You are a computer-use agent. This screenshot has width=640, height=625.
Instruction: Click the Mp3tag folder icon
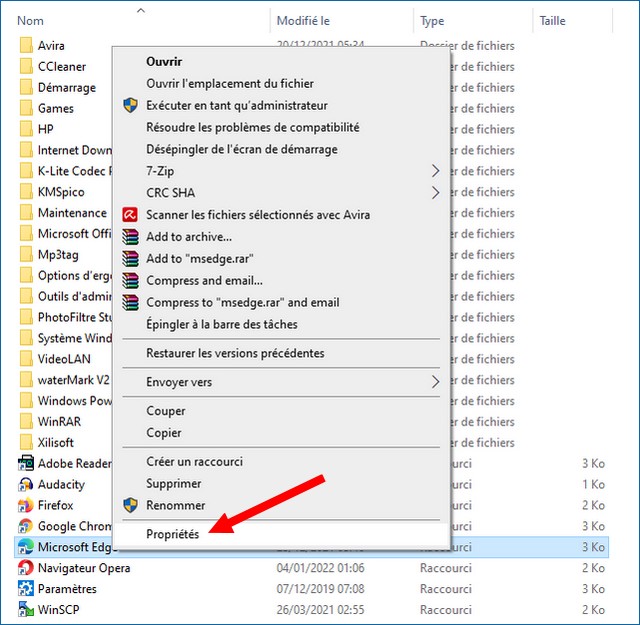pos(26,254)
